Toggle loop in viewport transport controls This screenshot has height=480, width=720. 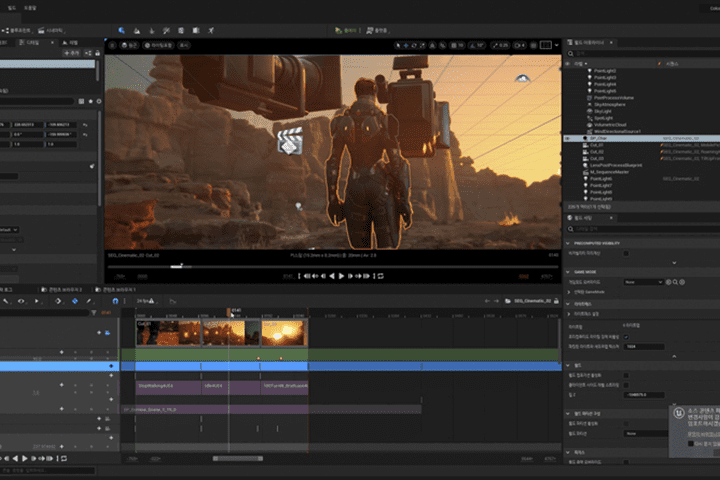[381, 276]
